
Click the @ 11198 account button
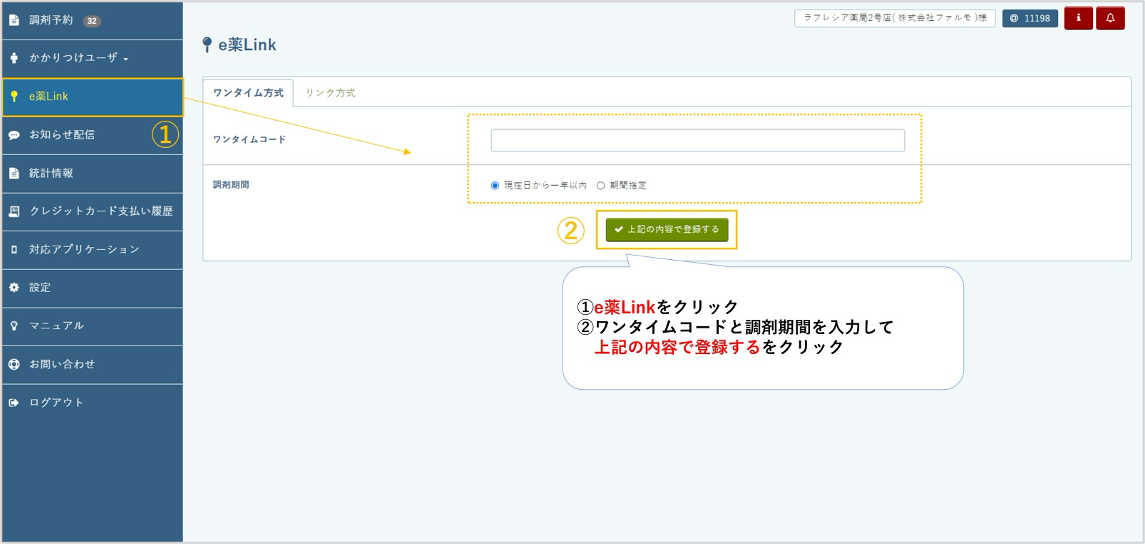(1030, 18)
